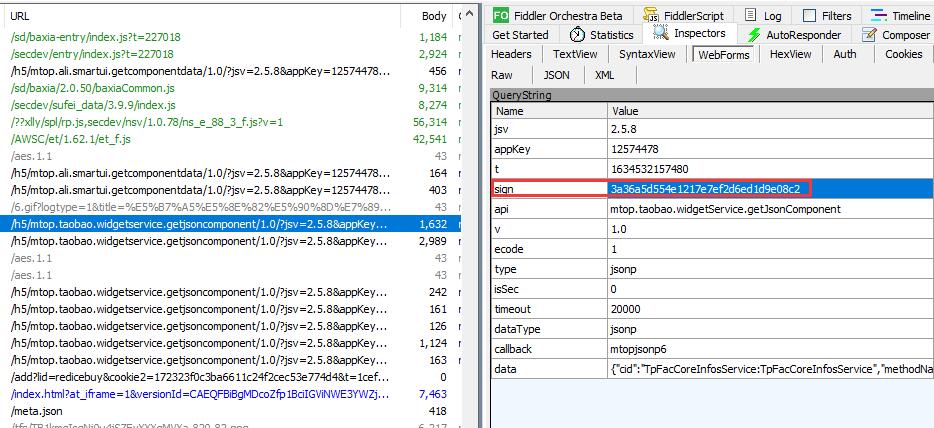The height and width of the screenshot is (428, 934).
Task: Click the data value JSON cell
Action: 771,369
